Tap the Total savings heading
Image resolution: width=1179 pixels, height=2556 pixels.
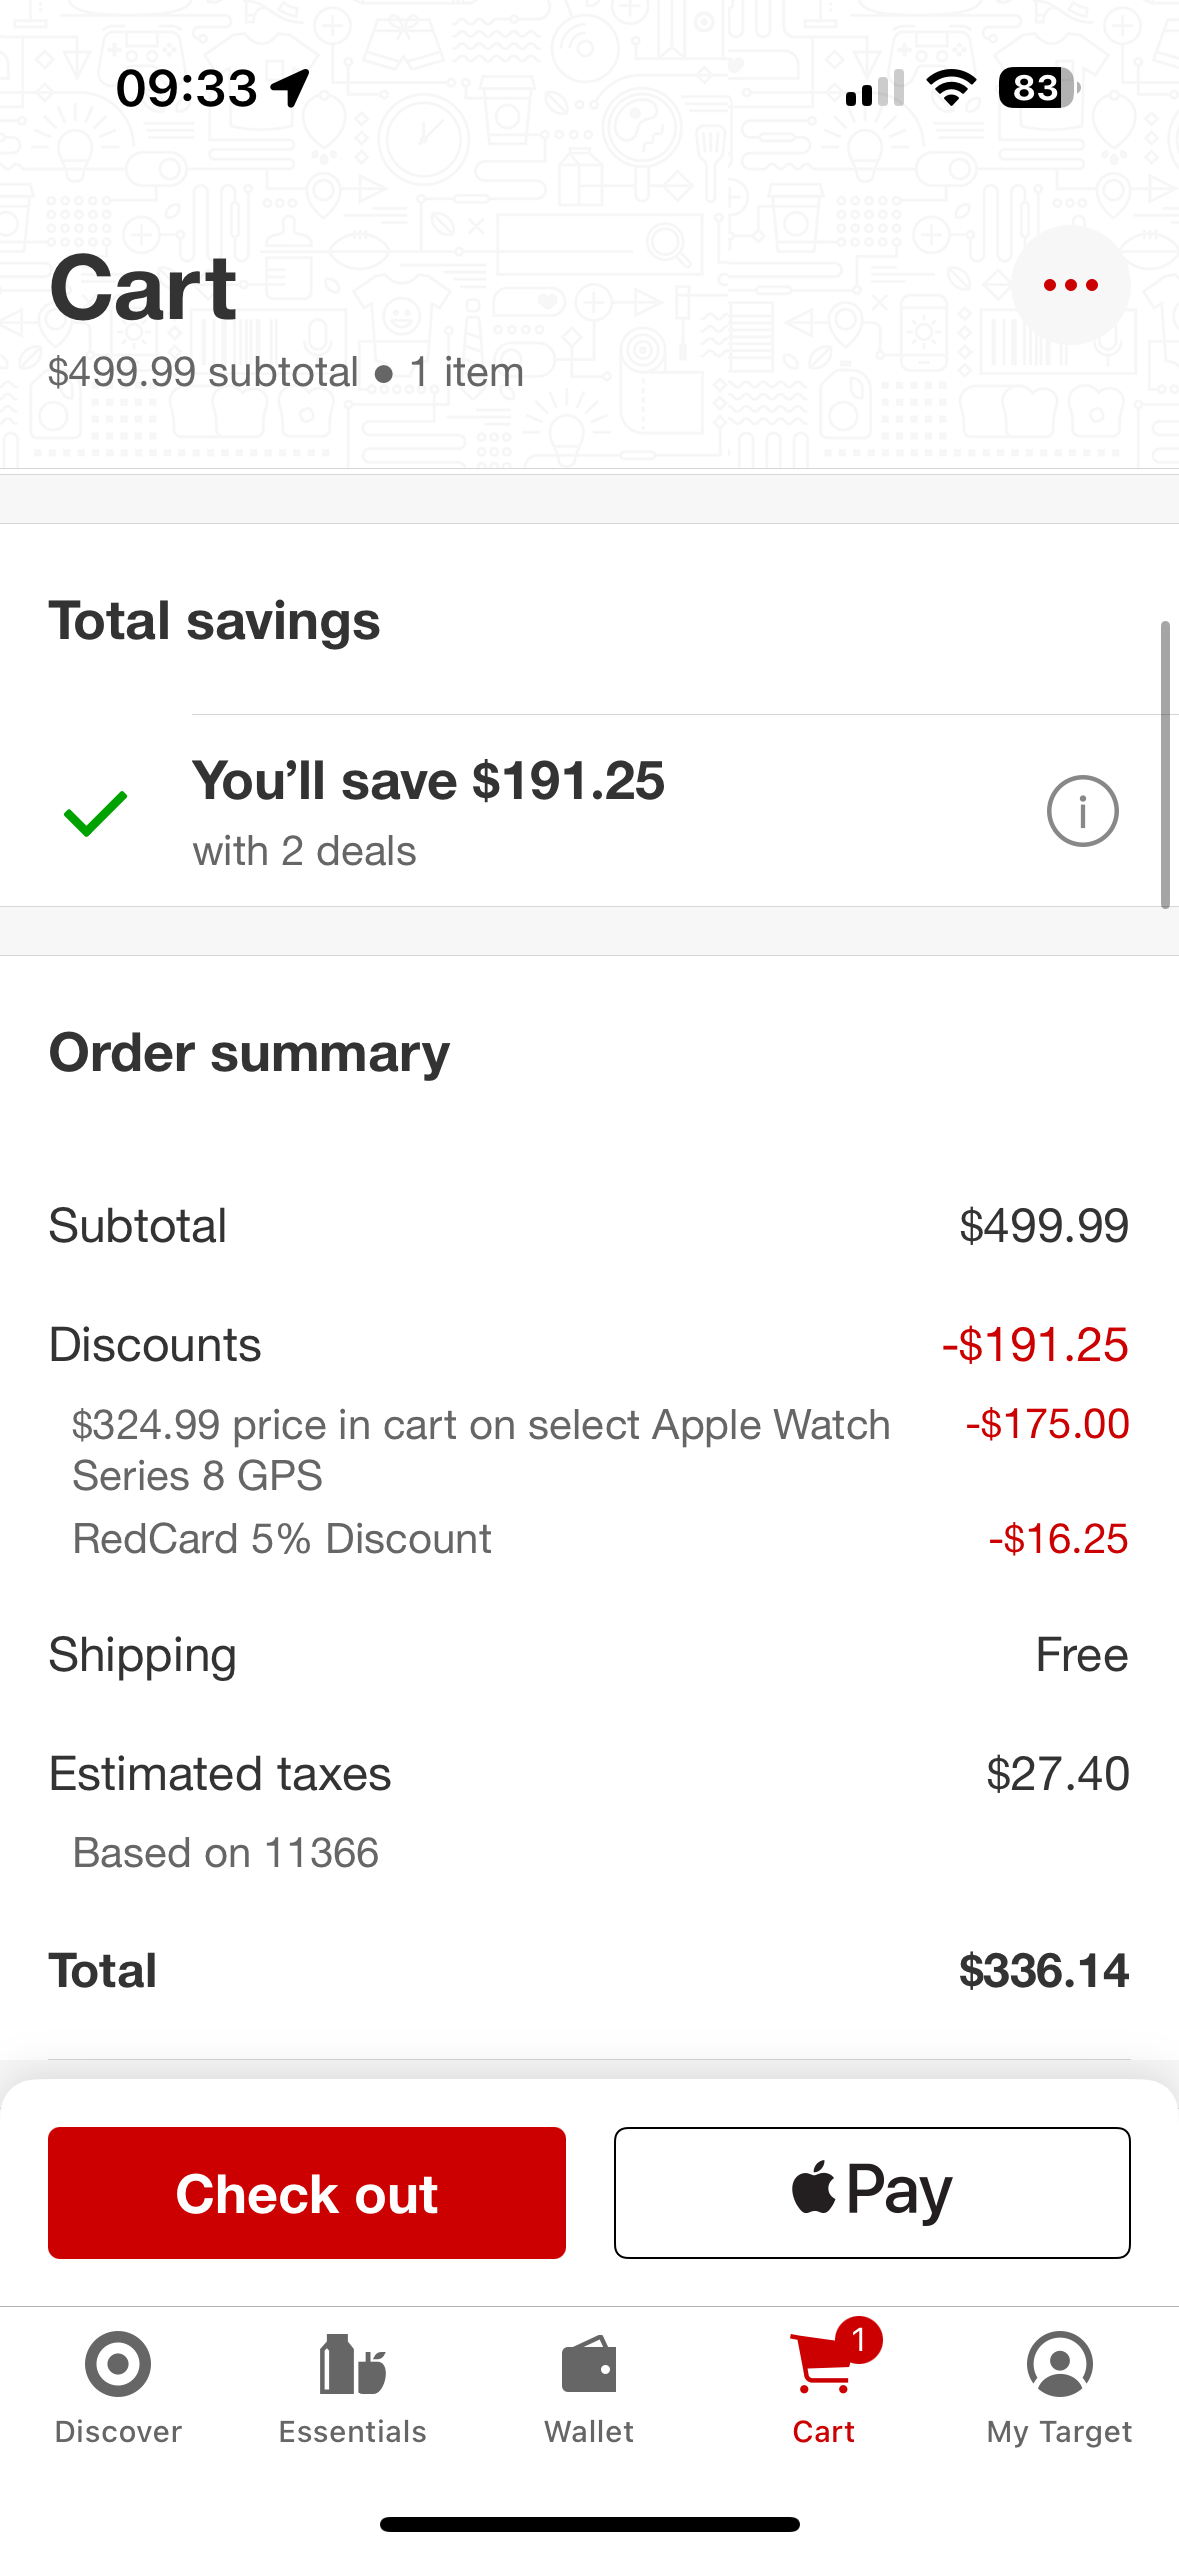[x=214, y=621]
